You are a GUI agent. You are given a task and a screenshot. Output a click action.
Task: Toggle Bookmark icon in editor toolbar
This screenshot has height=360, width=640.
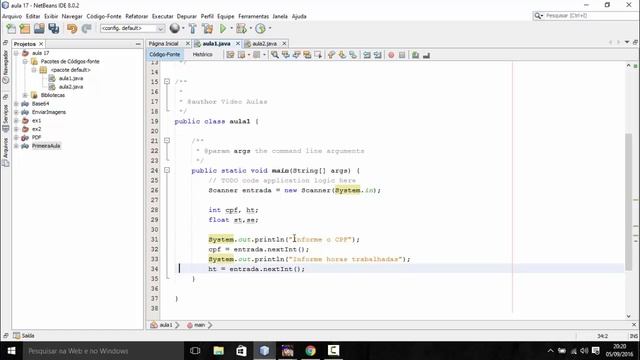click(x=353, y=55)
